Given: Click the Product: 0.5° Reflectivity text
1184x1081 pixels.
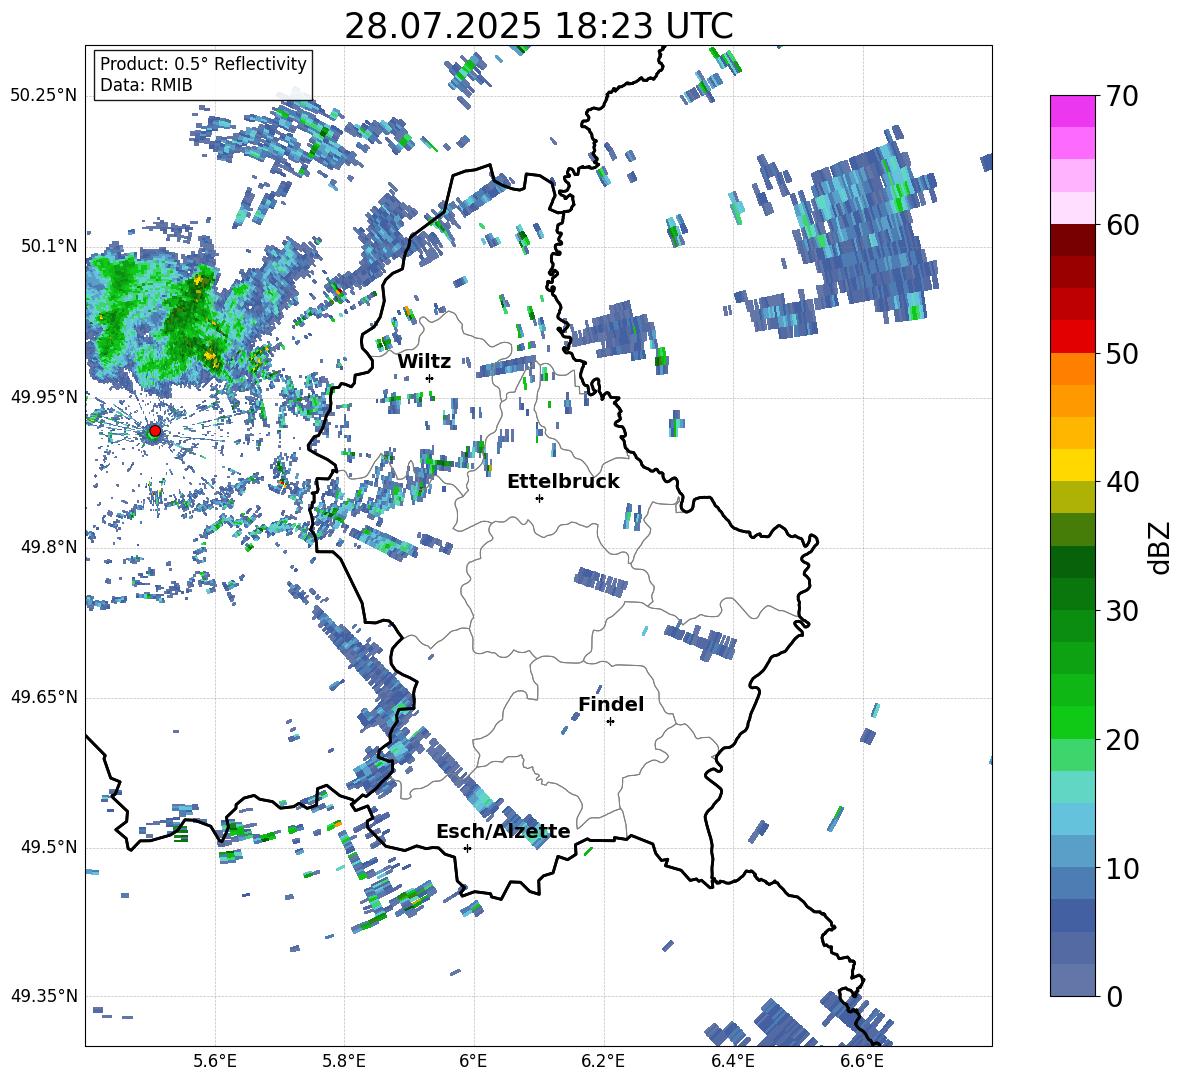Looking at the screenshot, I should pyautogui.click(x=203, y=64).
